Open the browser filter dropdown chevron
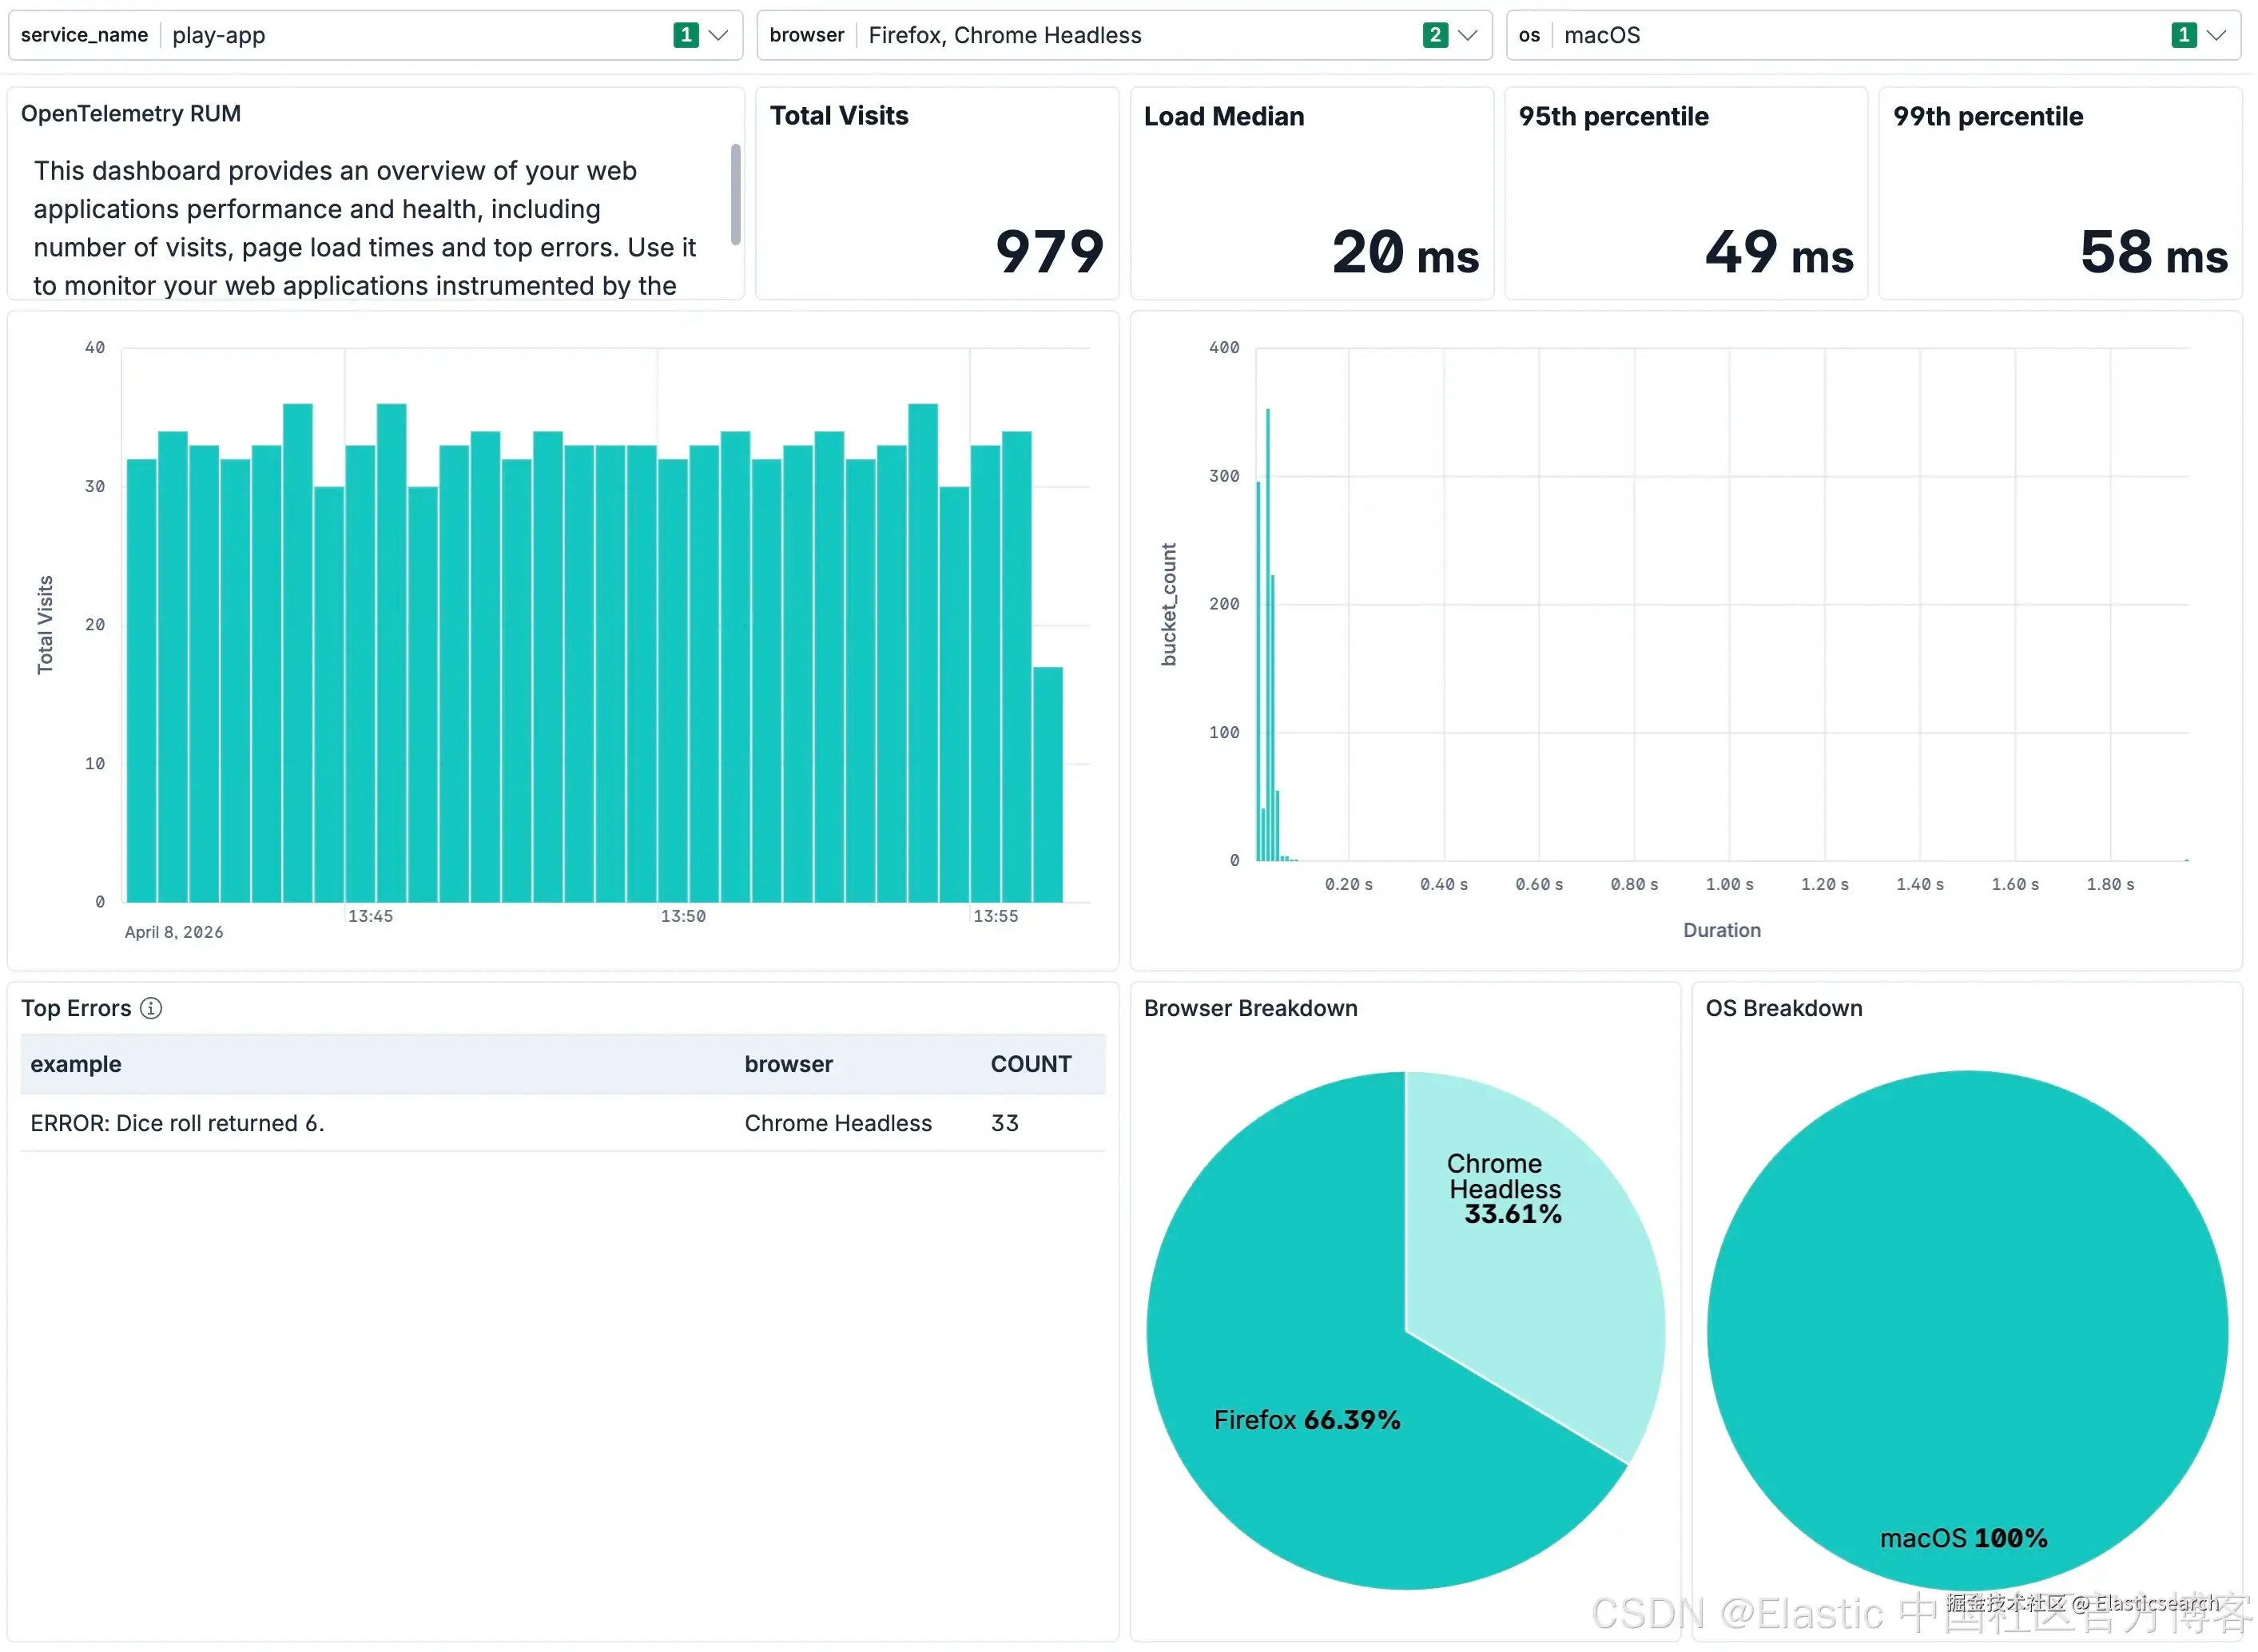This screenshot has width=2258, height=1652. point(1468,35)
